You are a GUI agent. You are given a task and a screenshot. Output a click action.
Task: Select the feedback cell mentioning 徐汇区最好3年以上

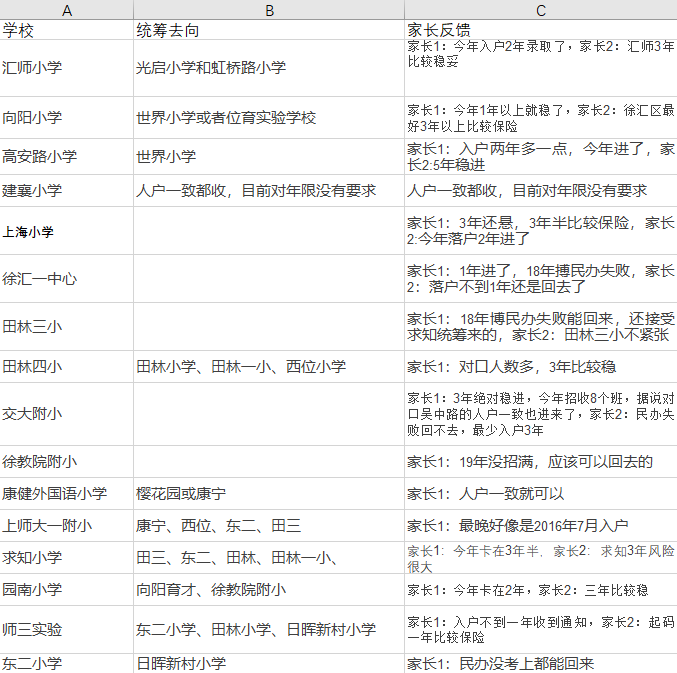[541, 118]
